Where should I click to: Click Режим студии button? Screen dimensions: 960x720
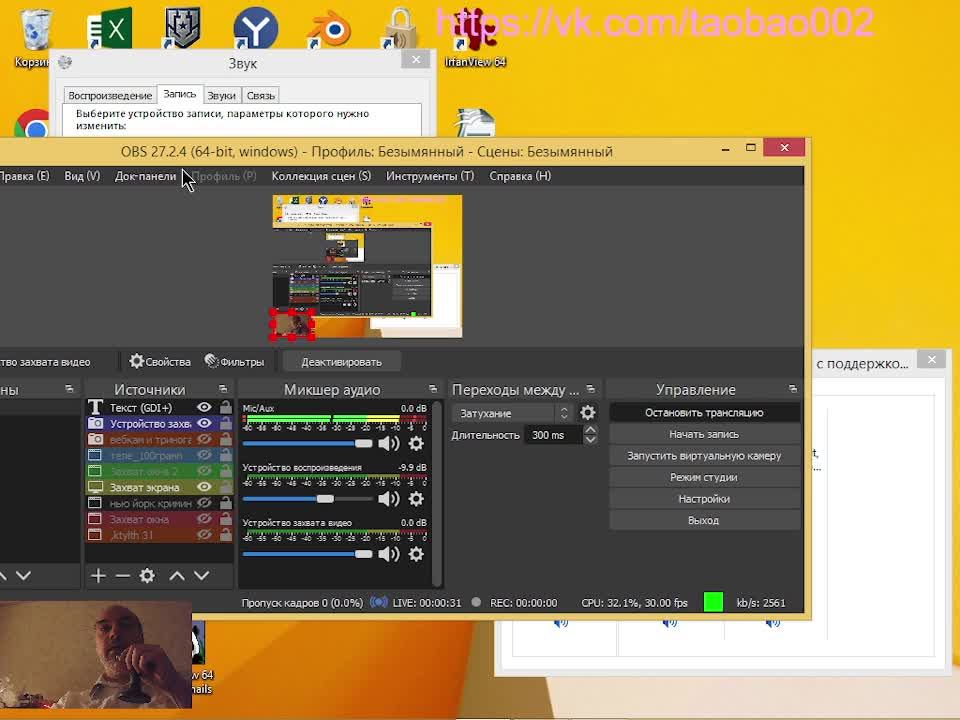(x=704, y=477)
